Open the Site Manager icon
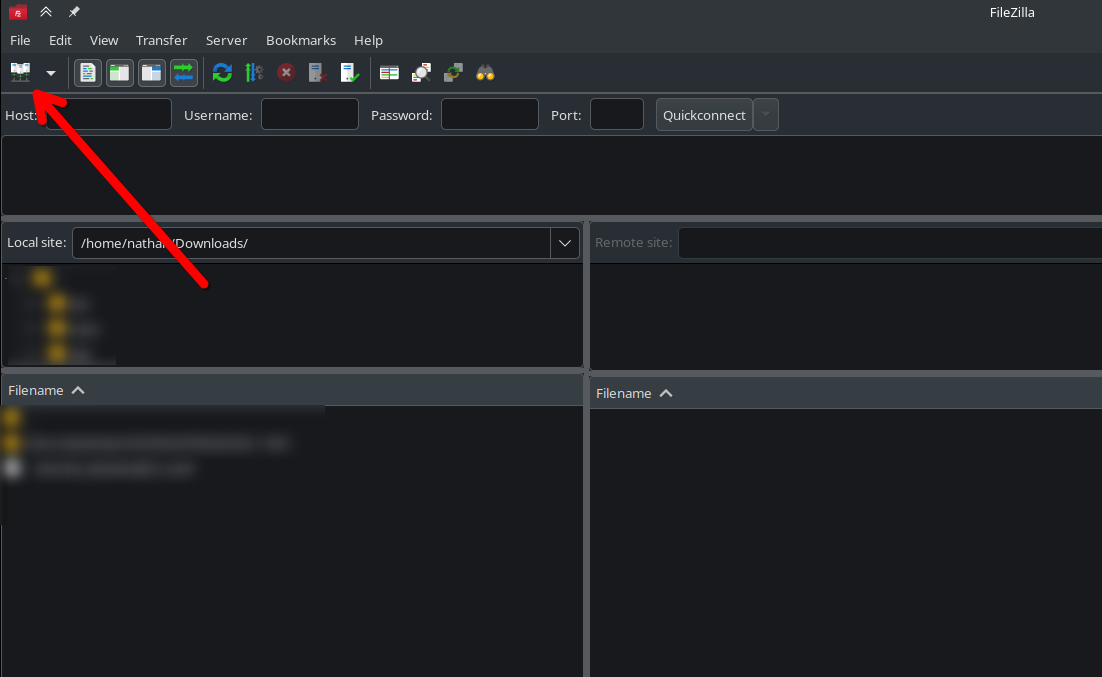This screenshot has width=1102, height=677. (x=20, y=72)
